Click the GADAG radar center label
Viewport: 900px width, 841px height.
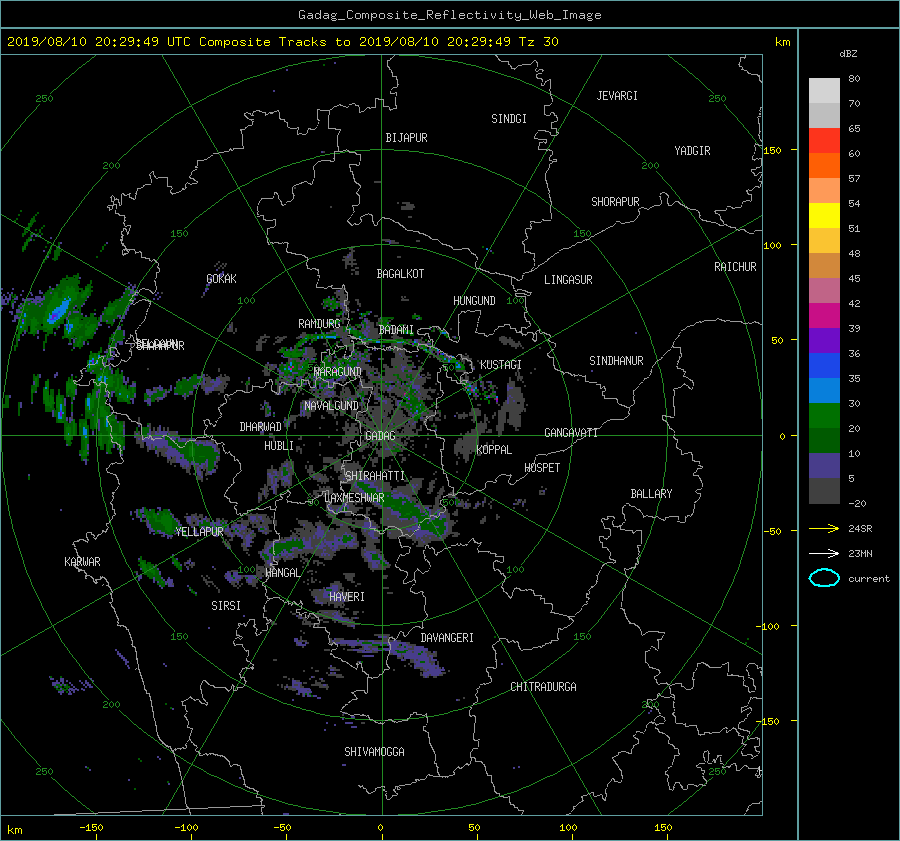(381, 436)
